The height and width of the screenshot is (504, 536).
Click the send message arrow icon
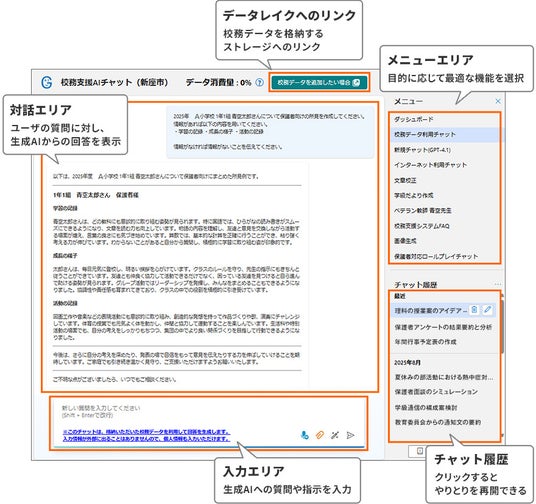coord(350,435)
